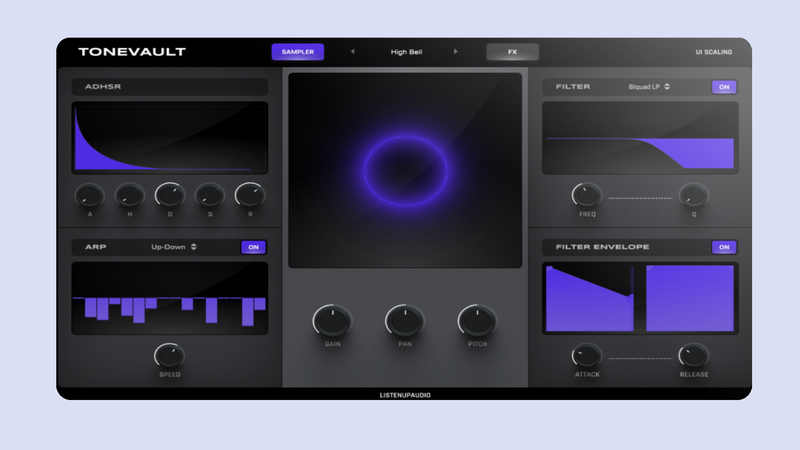The height and width of the screenshot is (450, 800).
Task: Click the PITCH knob
Action: click(477, 320)
